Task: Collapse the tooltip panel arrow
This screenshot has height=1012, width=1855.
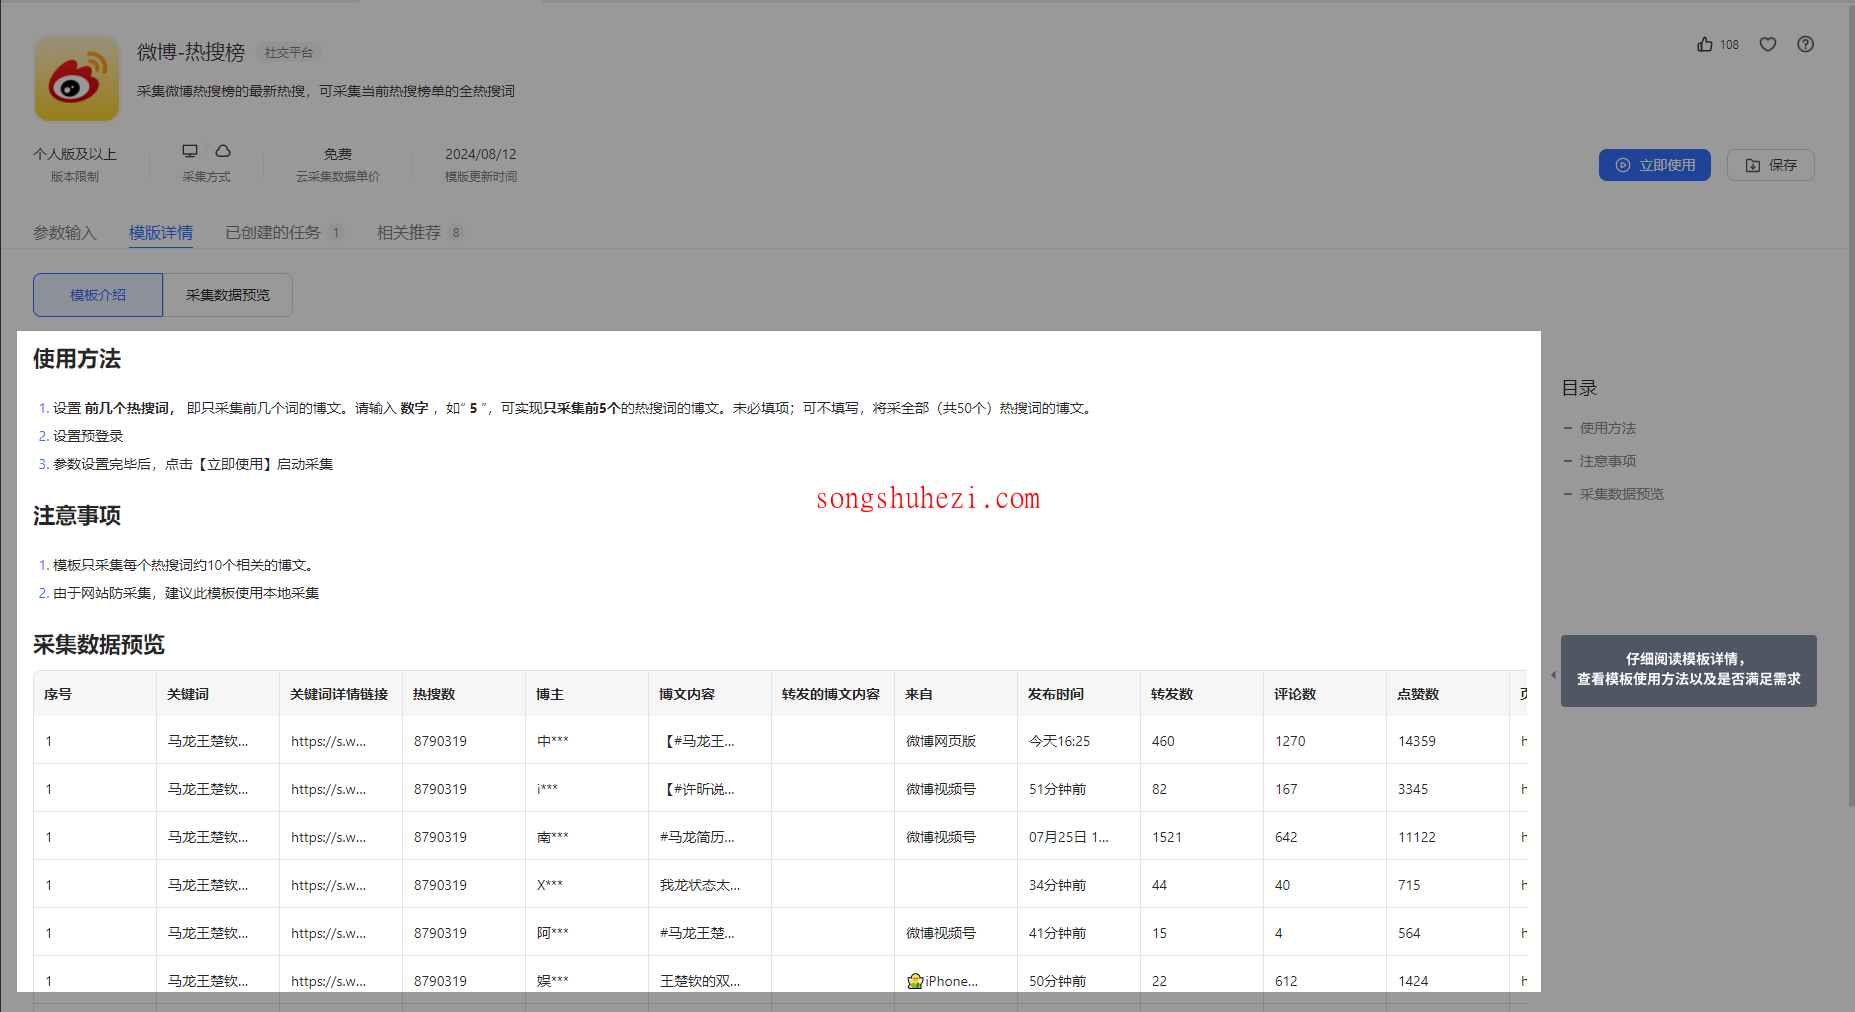Action: [x=1553, y=675]
